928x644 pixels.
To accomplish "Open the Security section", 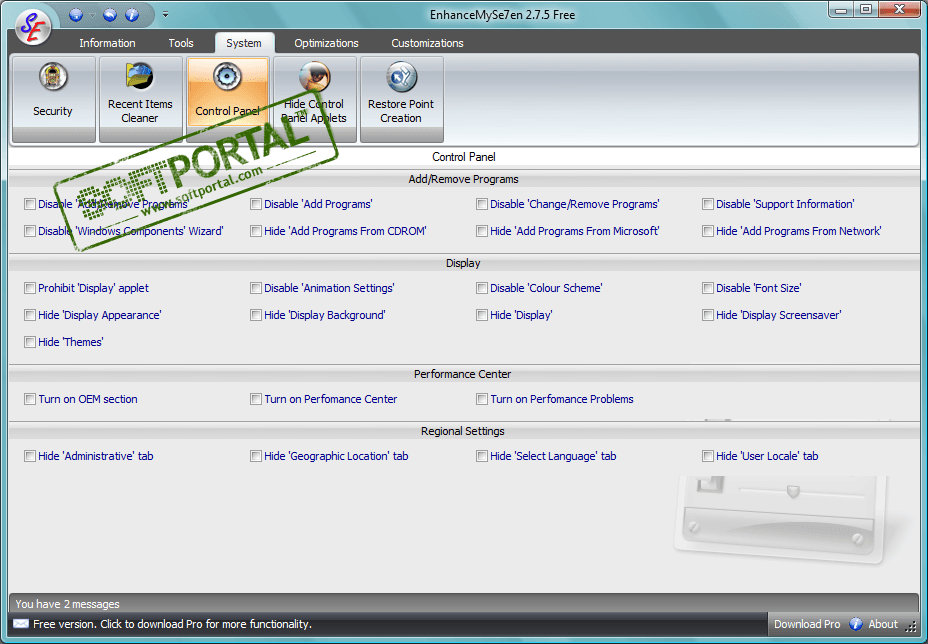I will 53,99.
